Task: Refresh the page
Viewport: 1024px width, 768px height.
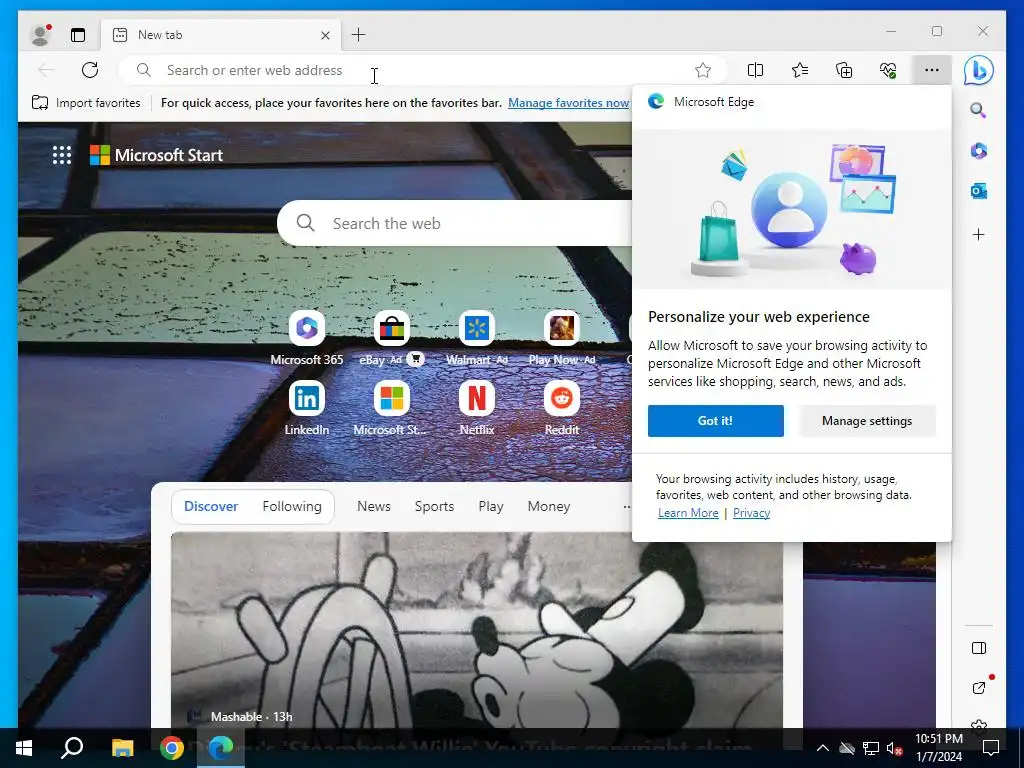Action: pyautogui.click(x=90, y=70)
